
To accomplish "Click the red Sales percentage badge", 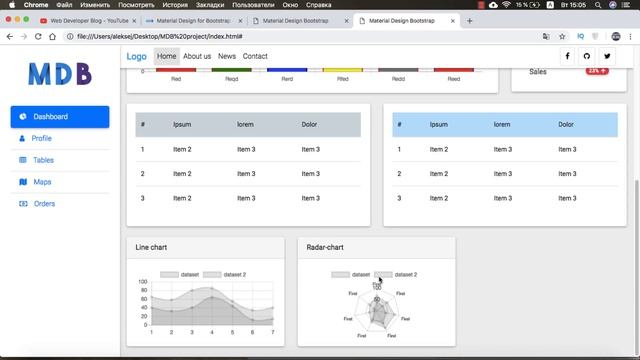I will click(597, 71).
